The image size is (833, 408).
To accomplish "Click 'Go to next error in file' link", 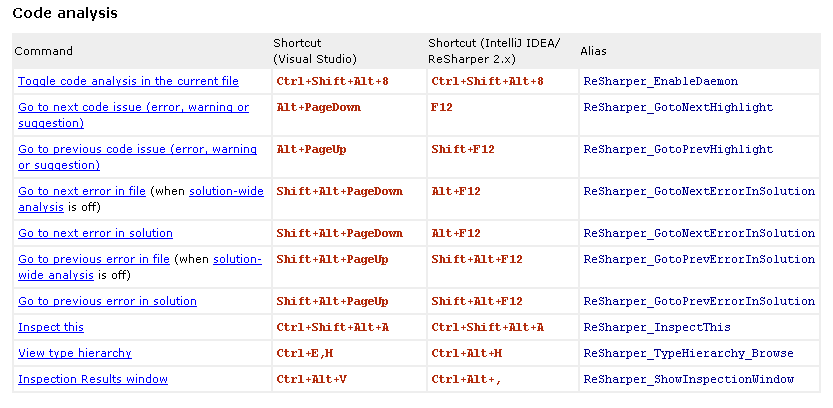I will [x=82, y=191].
